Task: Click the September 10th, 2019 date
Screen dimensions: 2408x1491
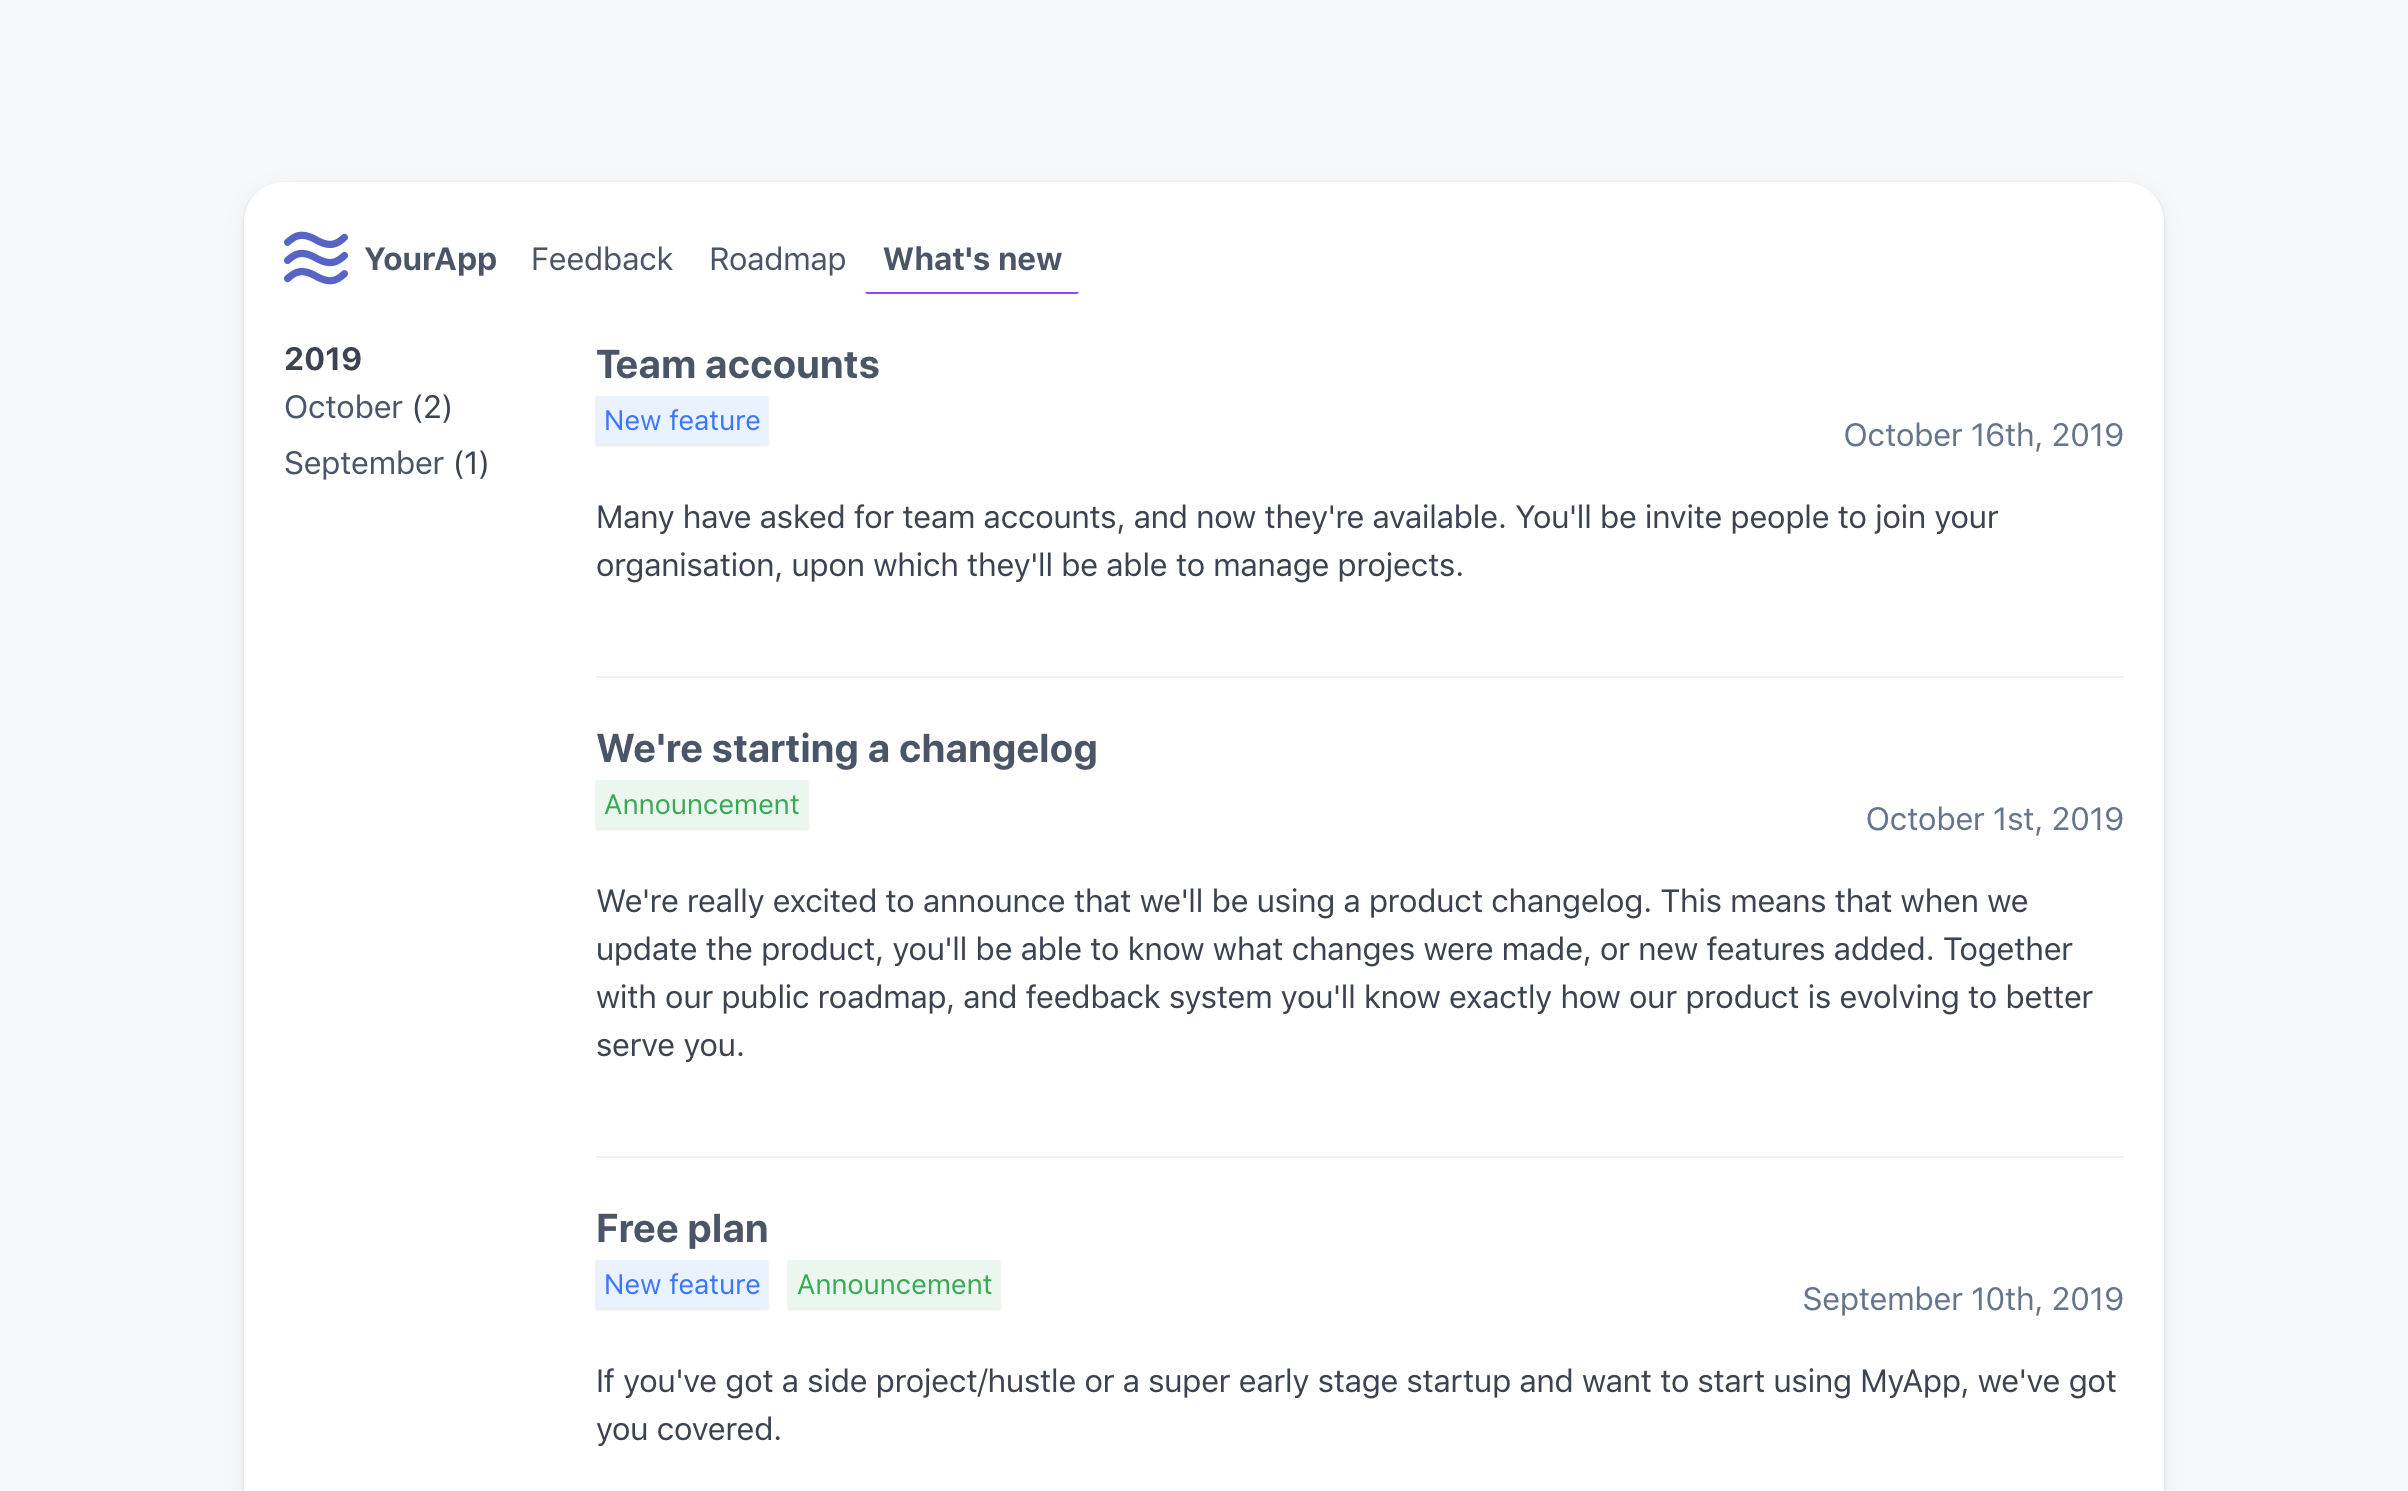Action: pos(1961,1299)
